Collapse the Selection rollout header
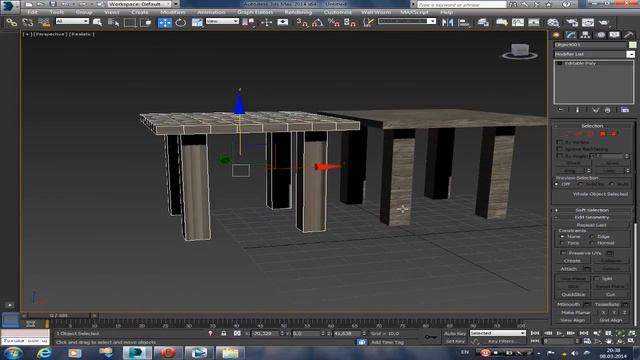Image resolution: width=640 pixels, height=360 pixels. click(592, 126)
